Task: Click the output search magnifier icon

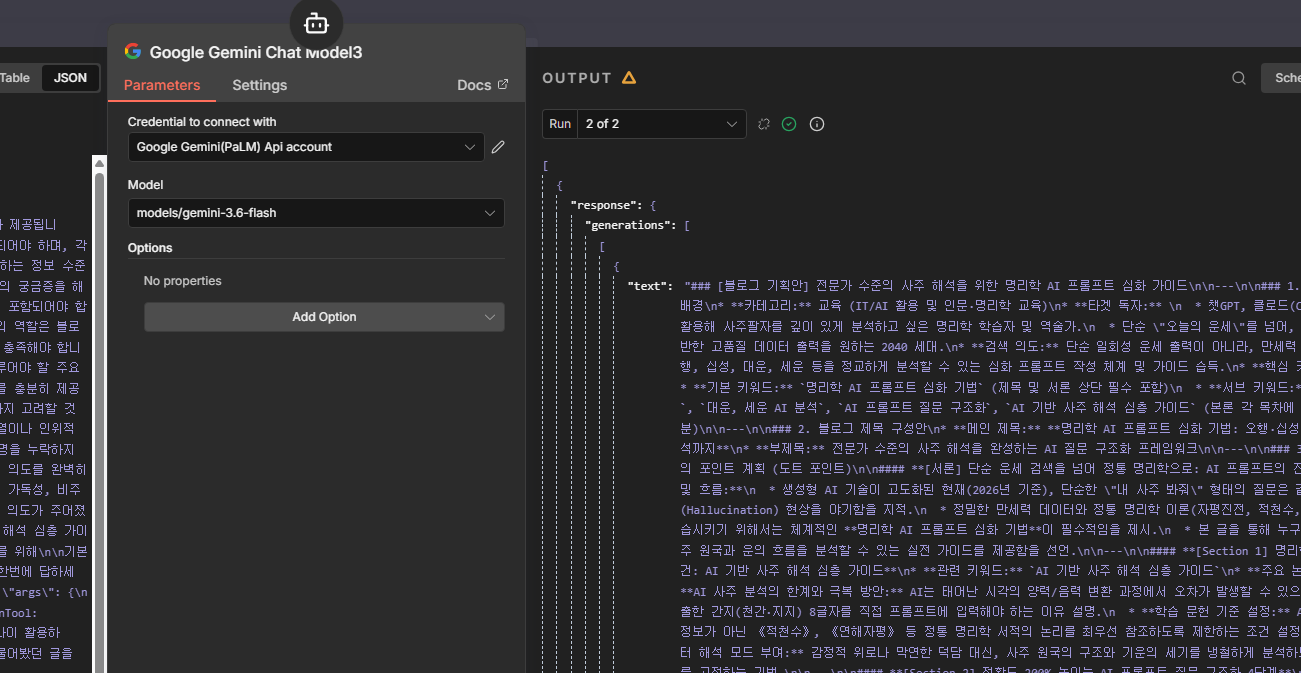Action: pyautogui.click(x=1239, y=78)
